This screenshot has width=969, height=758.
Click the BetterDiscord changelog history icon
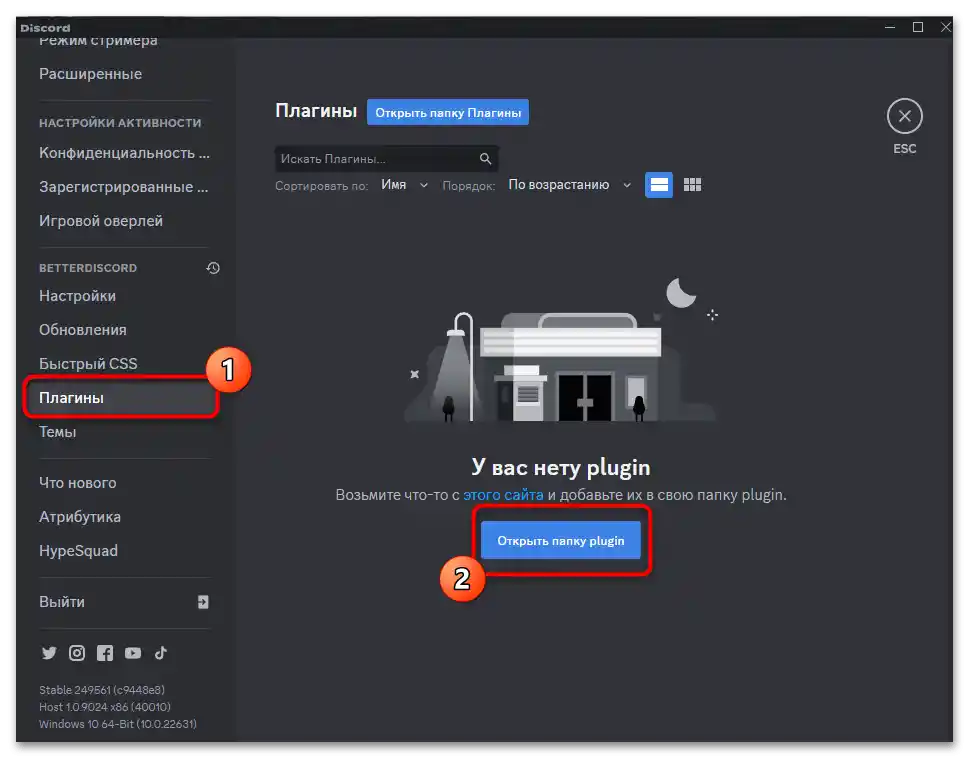click(213, 267)
